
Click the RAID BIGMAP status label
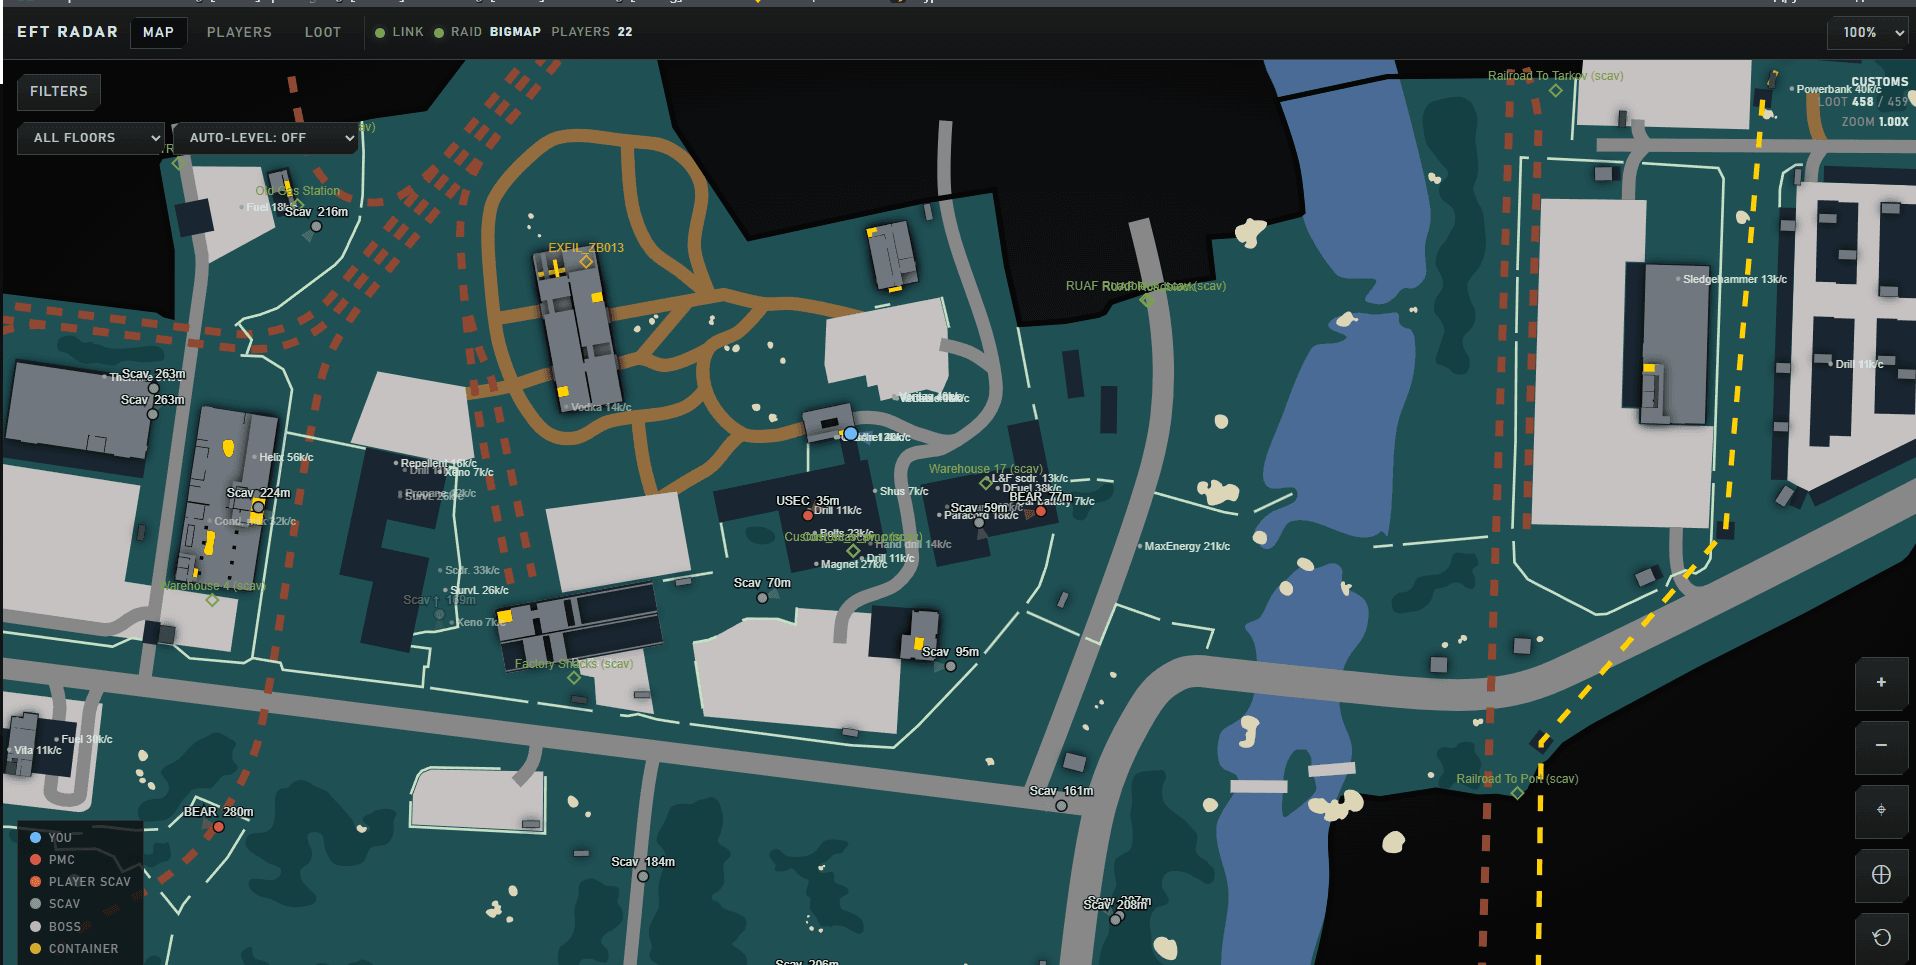coord(488,32)
